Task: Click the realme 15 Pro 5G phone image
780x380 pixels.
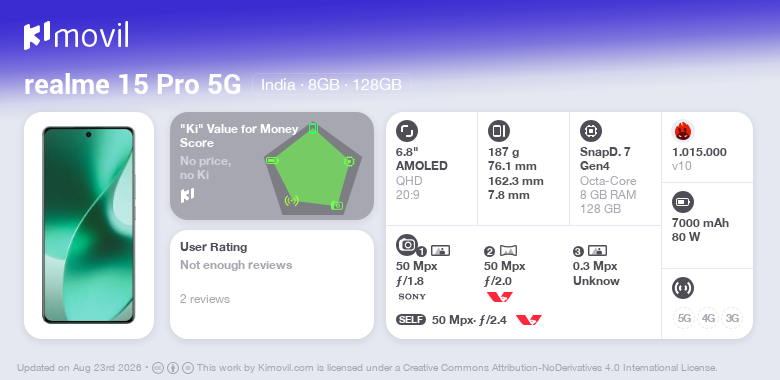Action: click(89, 225)
